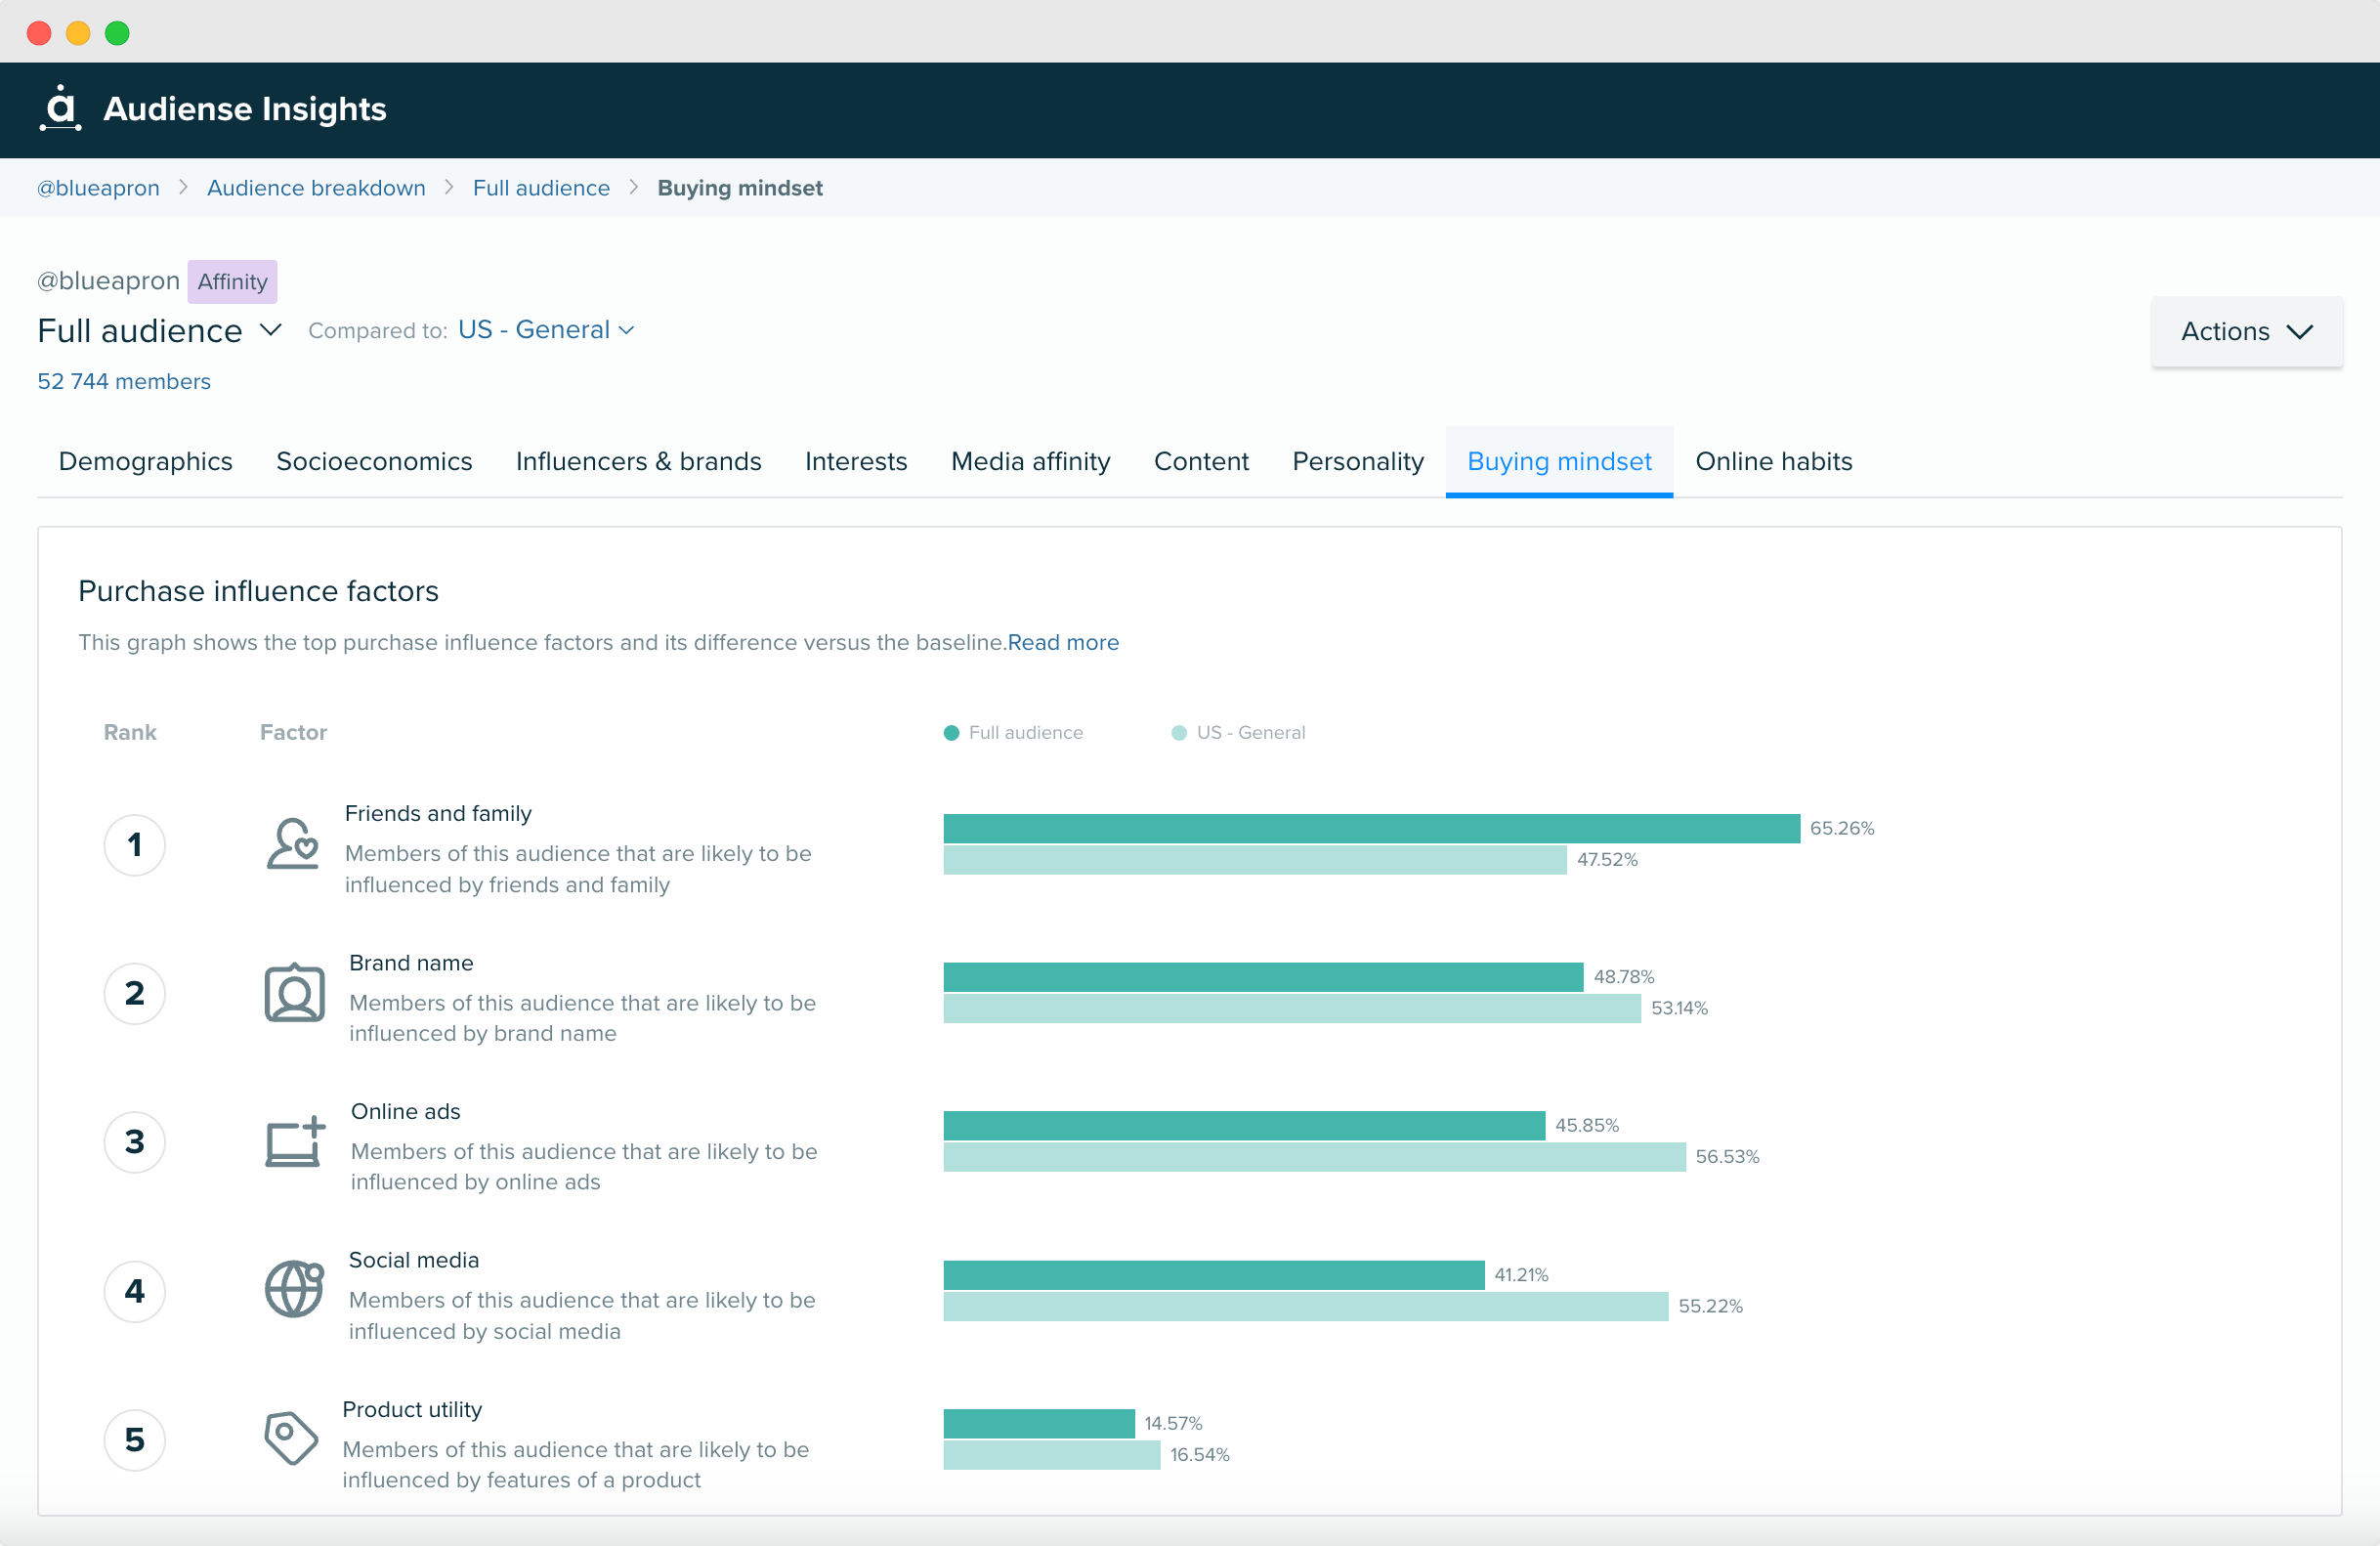The height and width of the screenshot is (1546, 2380).
Task: Click the Online ads laptop icon
Action: (x=295, y=1141)
